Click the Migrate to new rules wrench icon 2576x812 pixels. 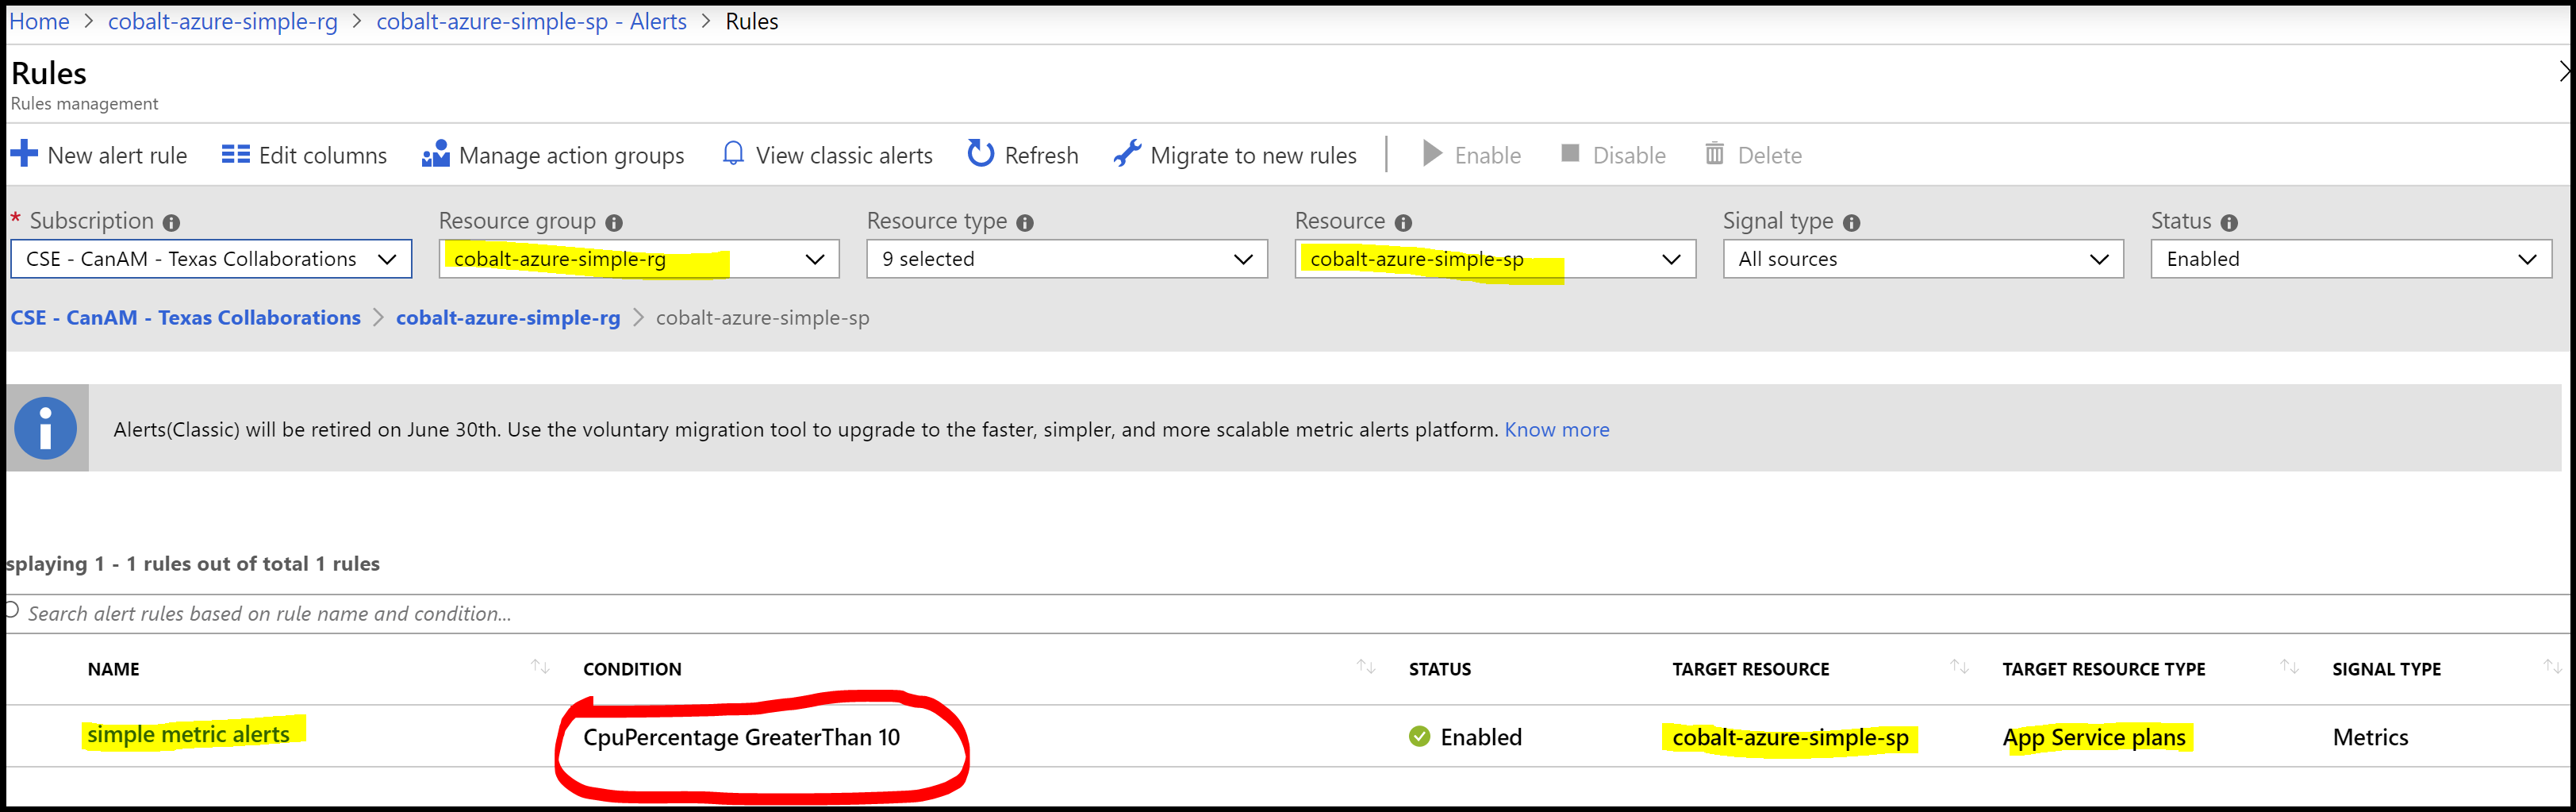point(1127,153)
